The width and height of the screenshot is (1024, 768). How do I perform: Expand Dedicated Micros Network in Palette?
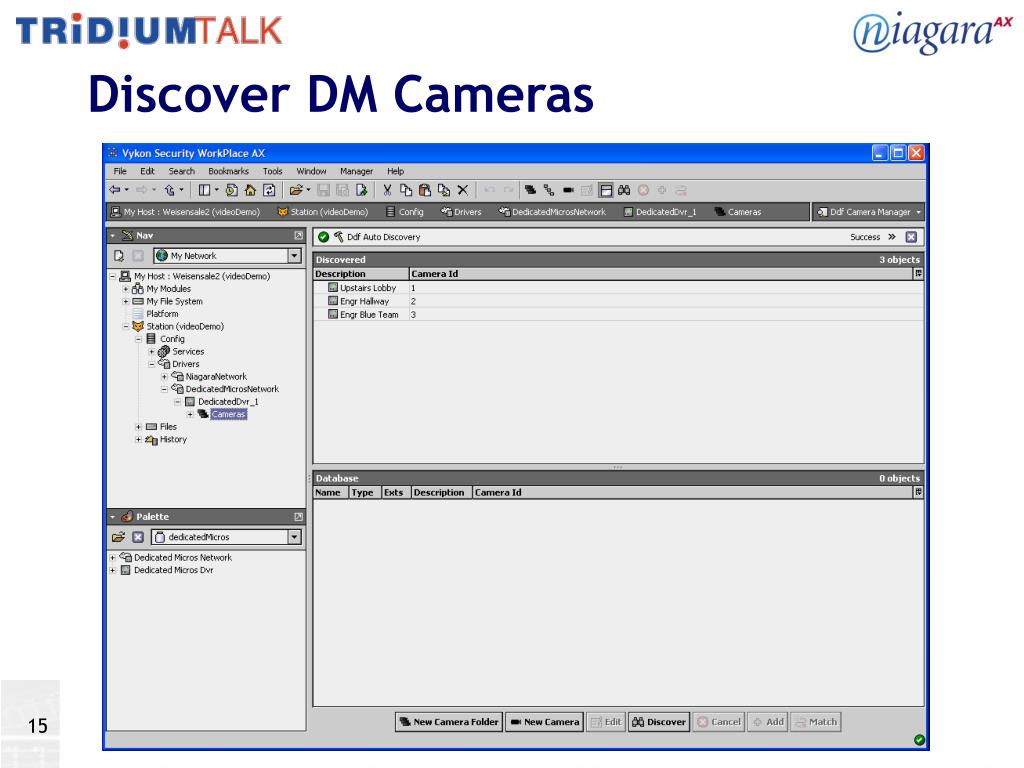point(112,558)
